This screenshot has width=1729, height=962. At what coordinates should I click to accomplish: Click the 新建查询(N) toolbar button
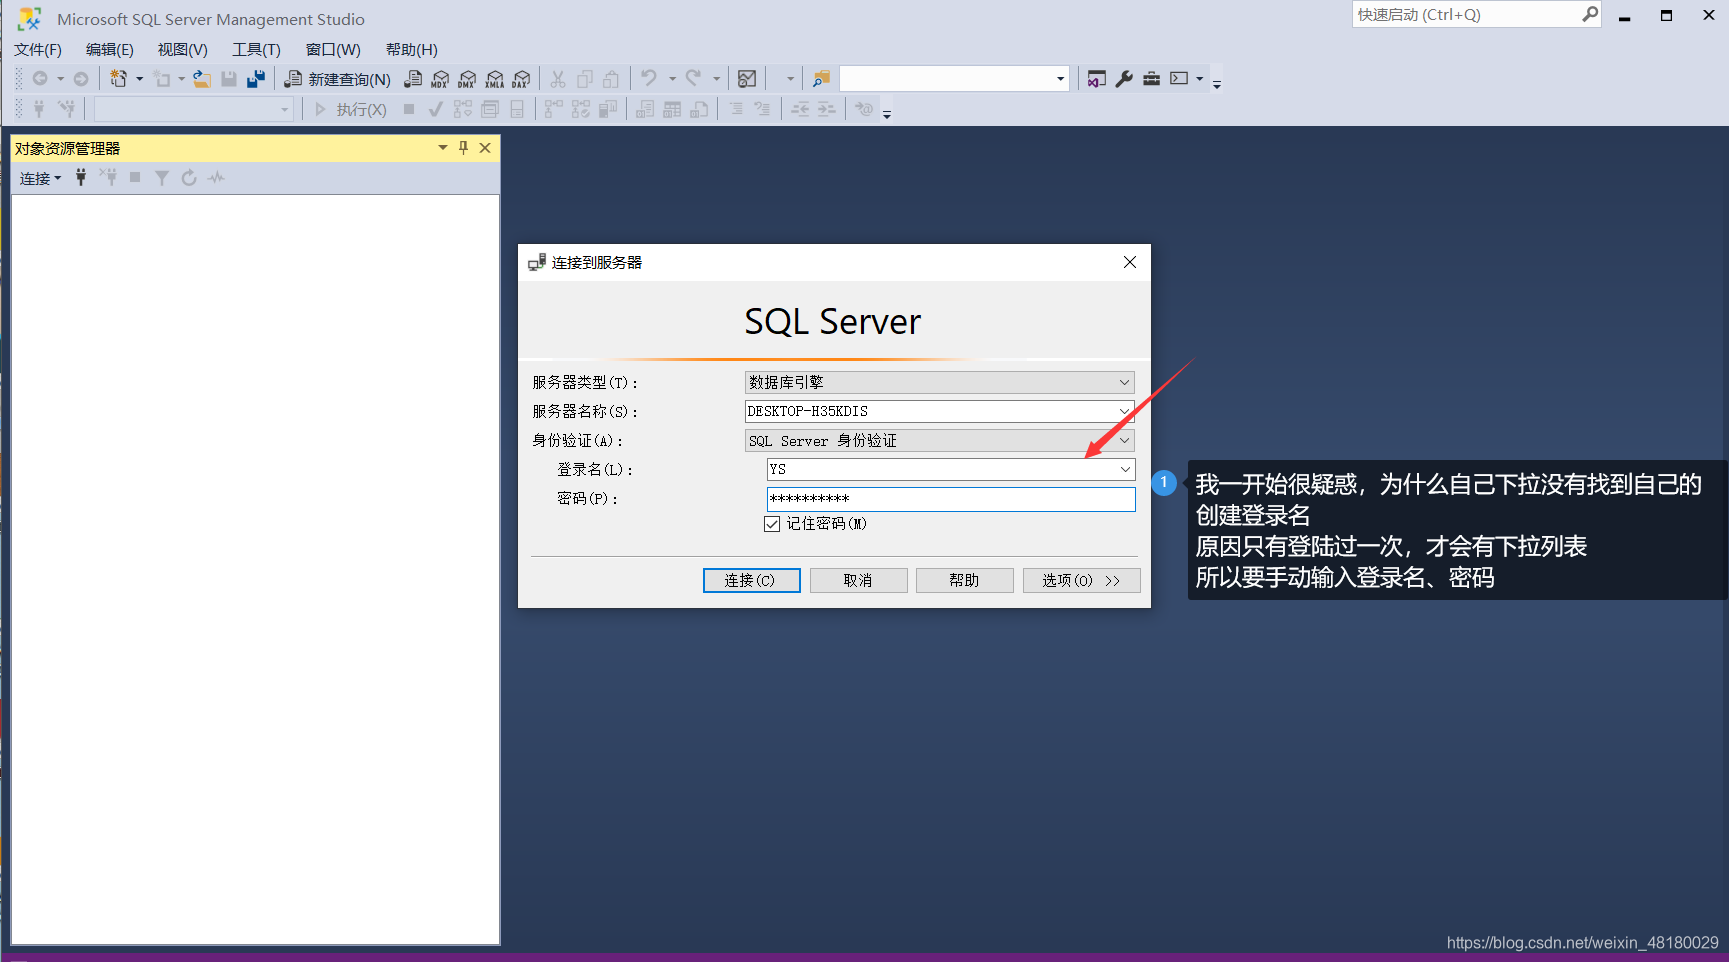(337, 79)
